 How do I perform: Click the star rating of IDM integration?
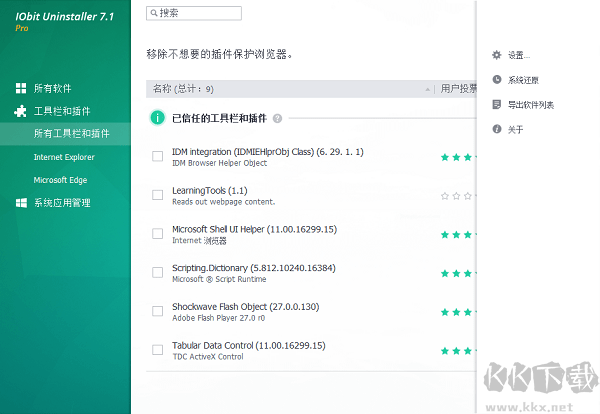coord(458,157)
